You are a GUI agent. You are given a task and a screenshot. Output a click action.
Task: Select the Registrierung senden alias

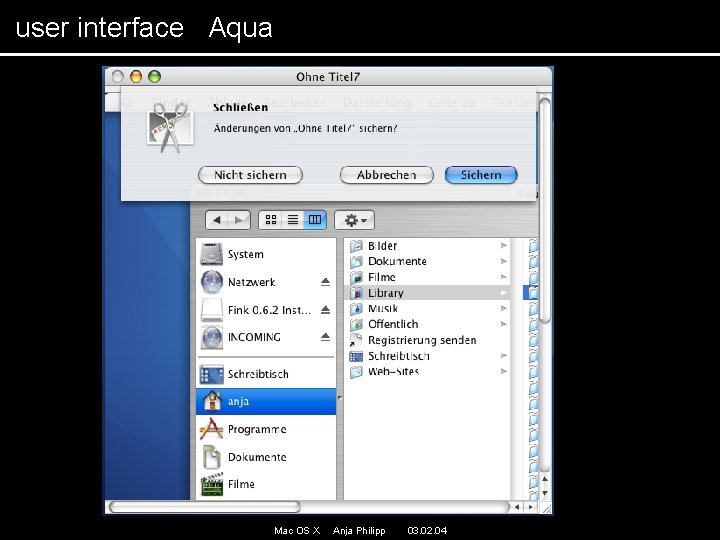point(427,340)
